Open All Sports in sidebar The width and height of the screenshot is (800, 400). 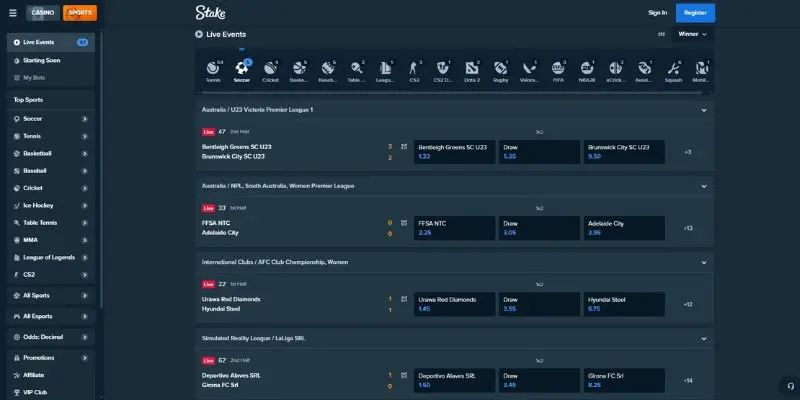tap(51, 295)
